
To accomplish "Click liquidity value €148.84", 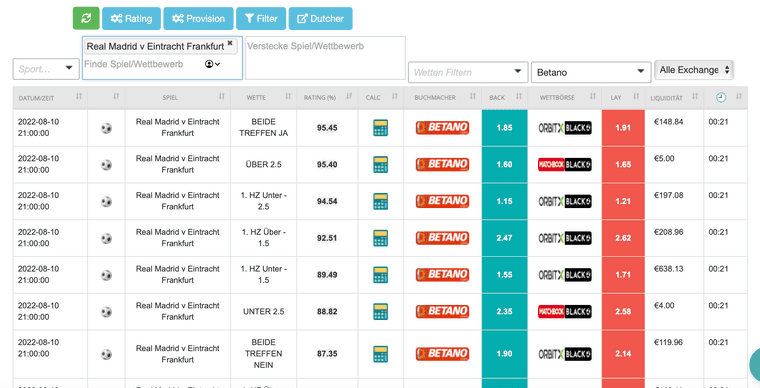I will [668, 122].
